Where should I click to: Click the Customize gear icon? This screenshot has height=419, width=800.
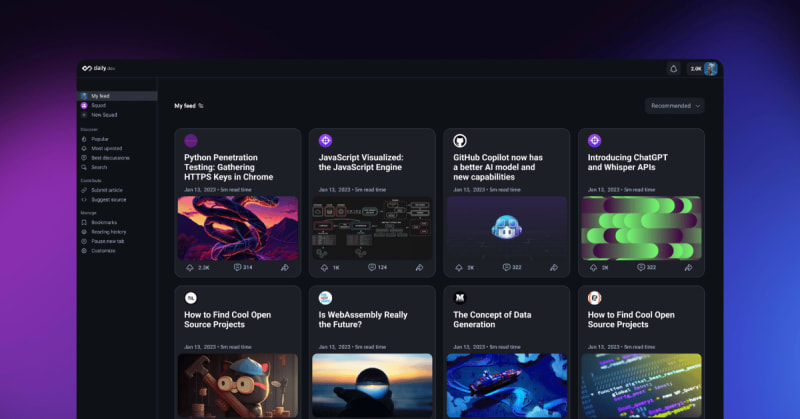coord(84,251)
